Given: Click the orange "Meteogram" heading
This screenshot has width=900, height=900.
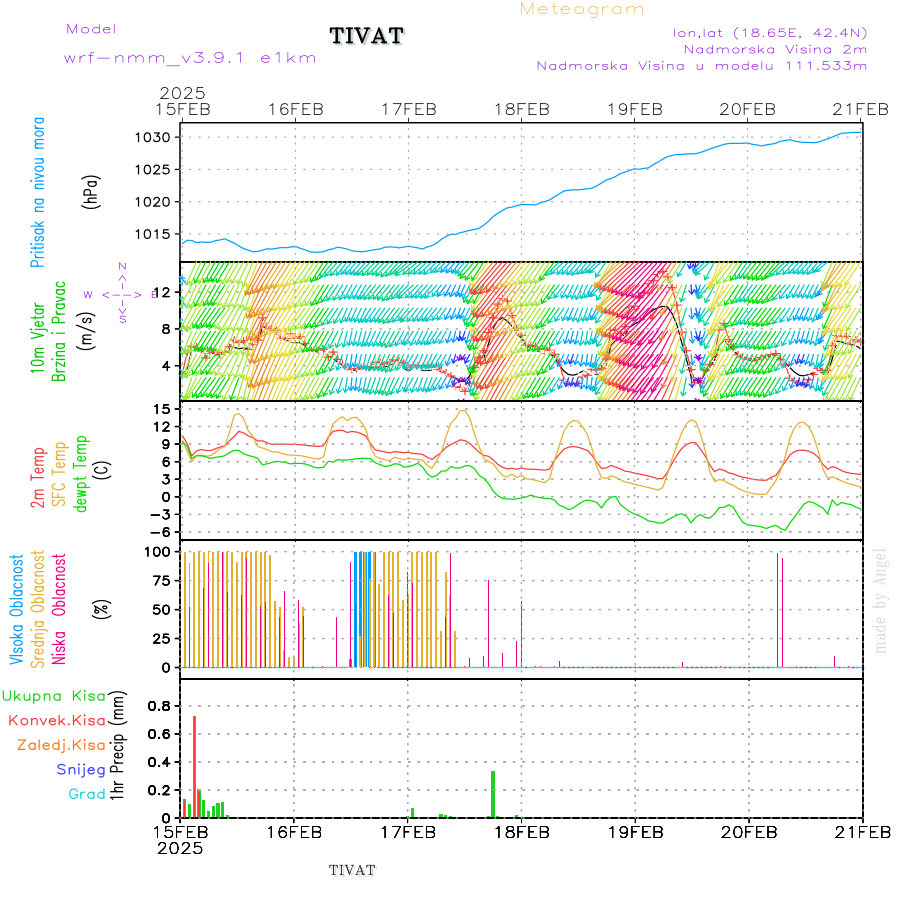Looking at the screenshot, I should tap(581, 9).
